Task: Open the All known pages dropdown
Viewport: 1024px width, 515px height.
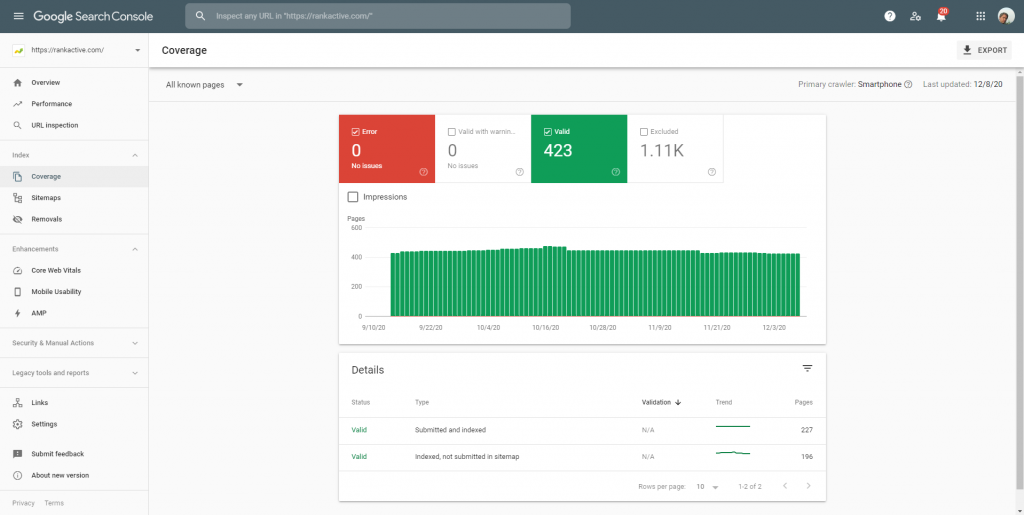Action: coord(204,85)
